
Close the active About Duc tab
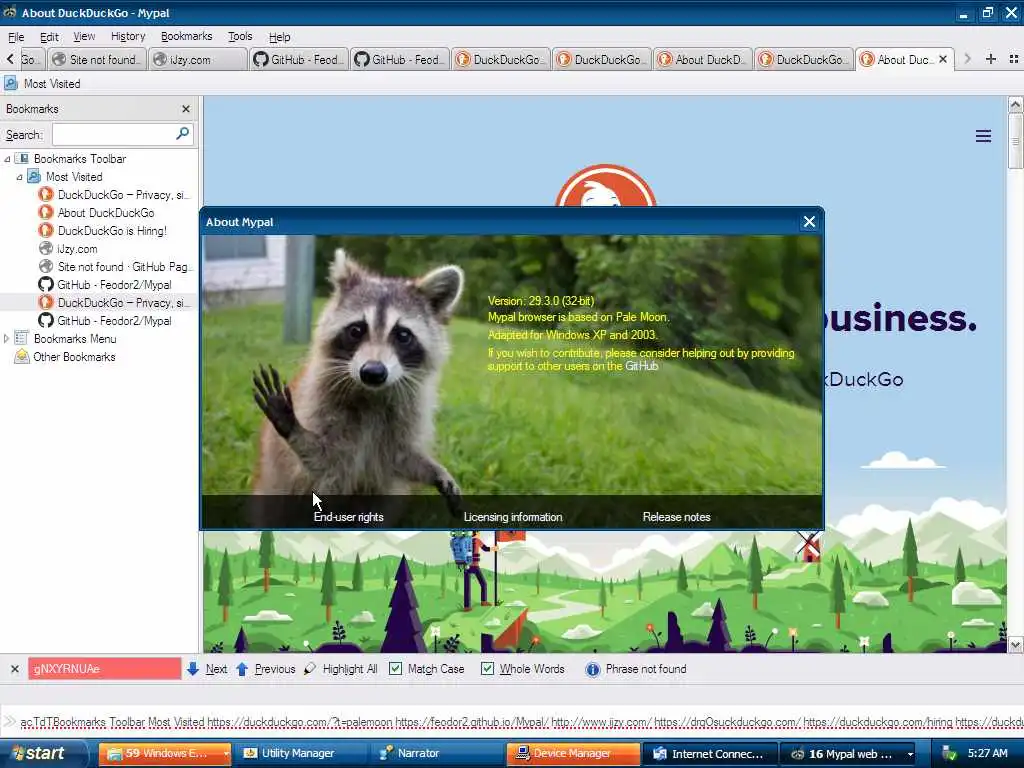(942, 59)
